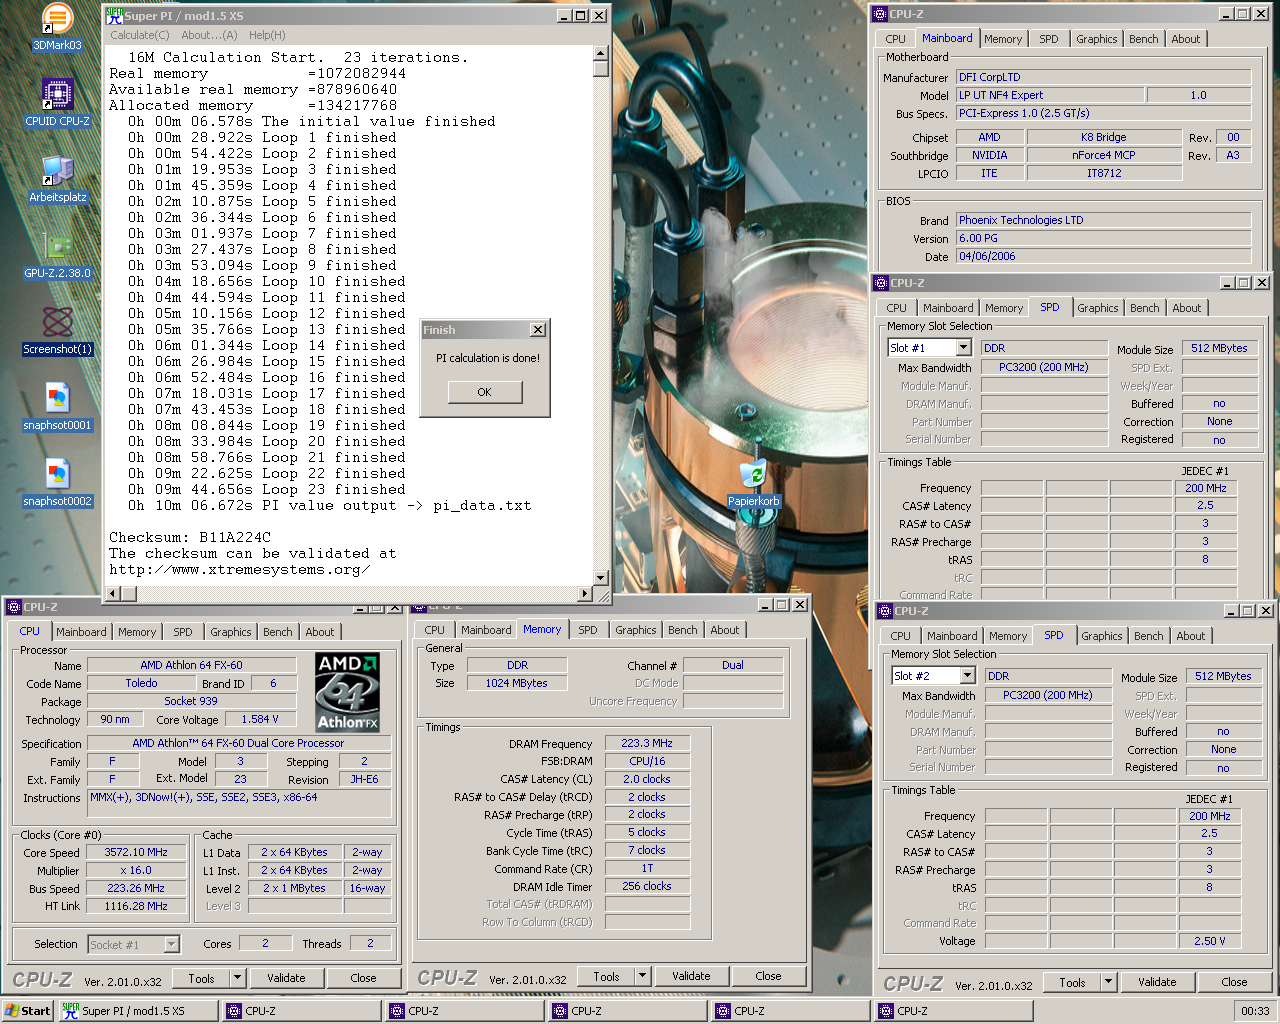Switch to Mainboard tab in Slot #1 SPD window
The width and height of the screenshot is (1280, 1024).
coord(948,308)
